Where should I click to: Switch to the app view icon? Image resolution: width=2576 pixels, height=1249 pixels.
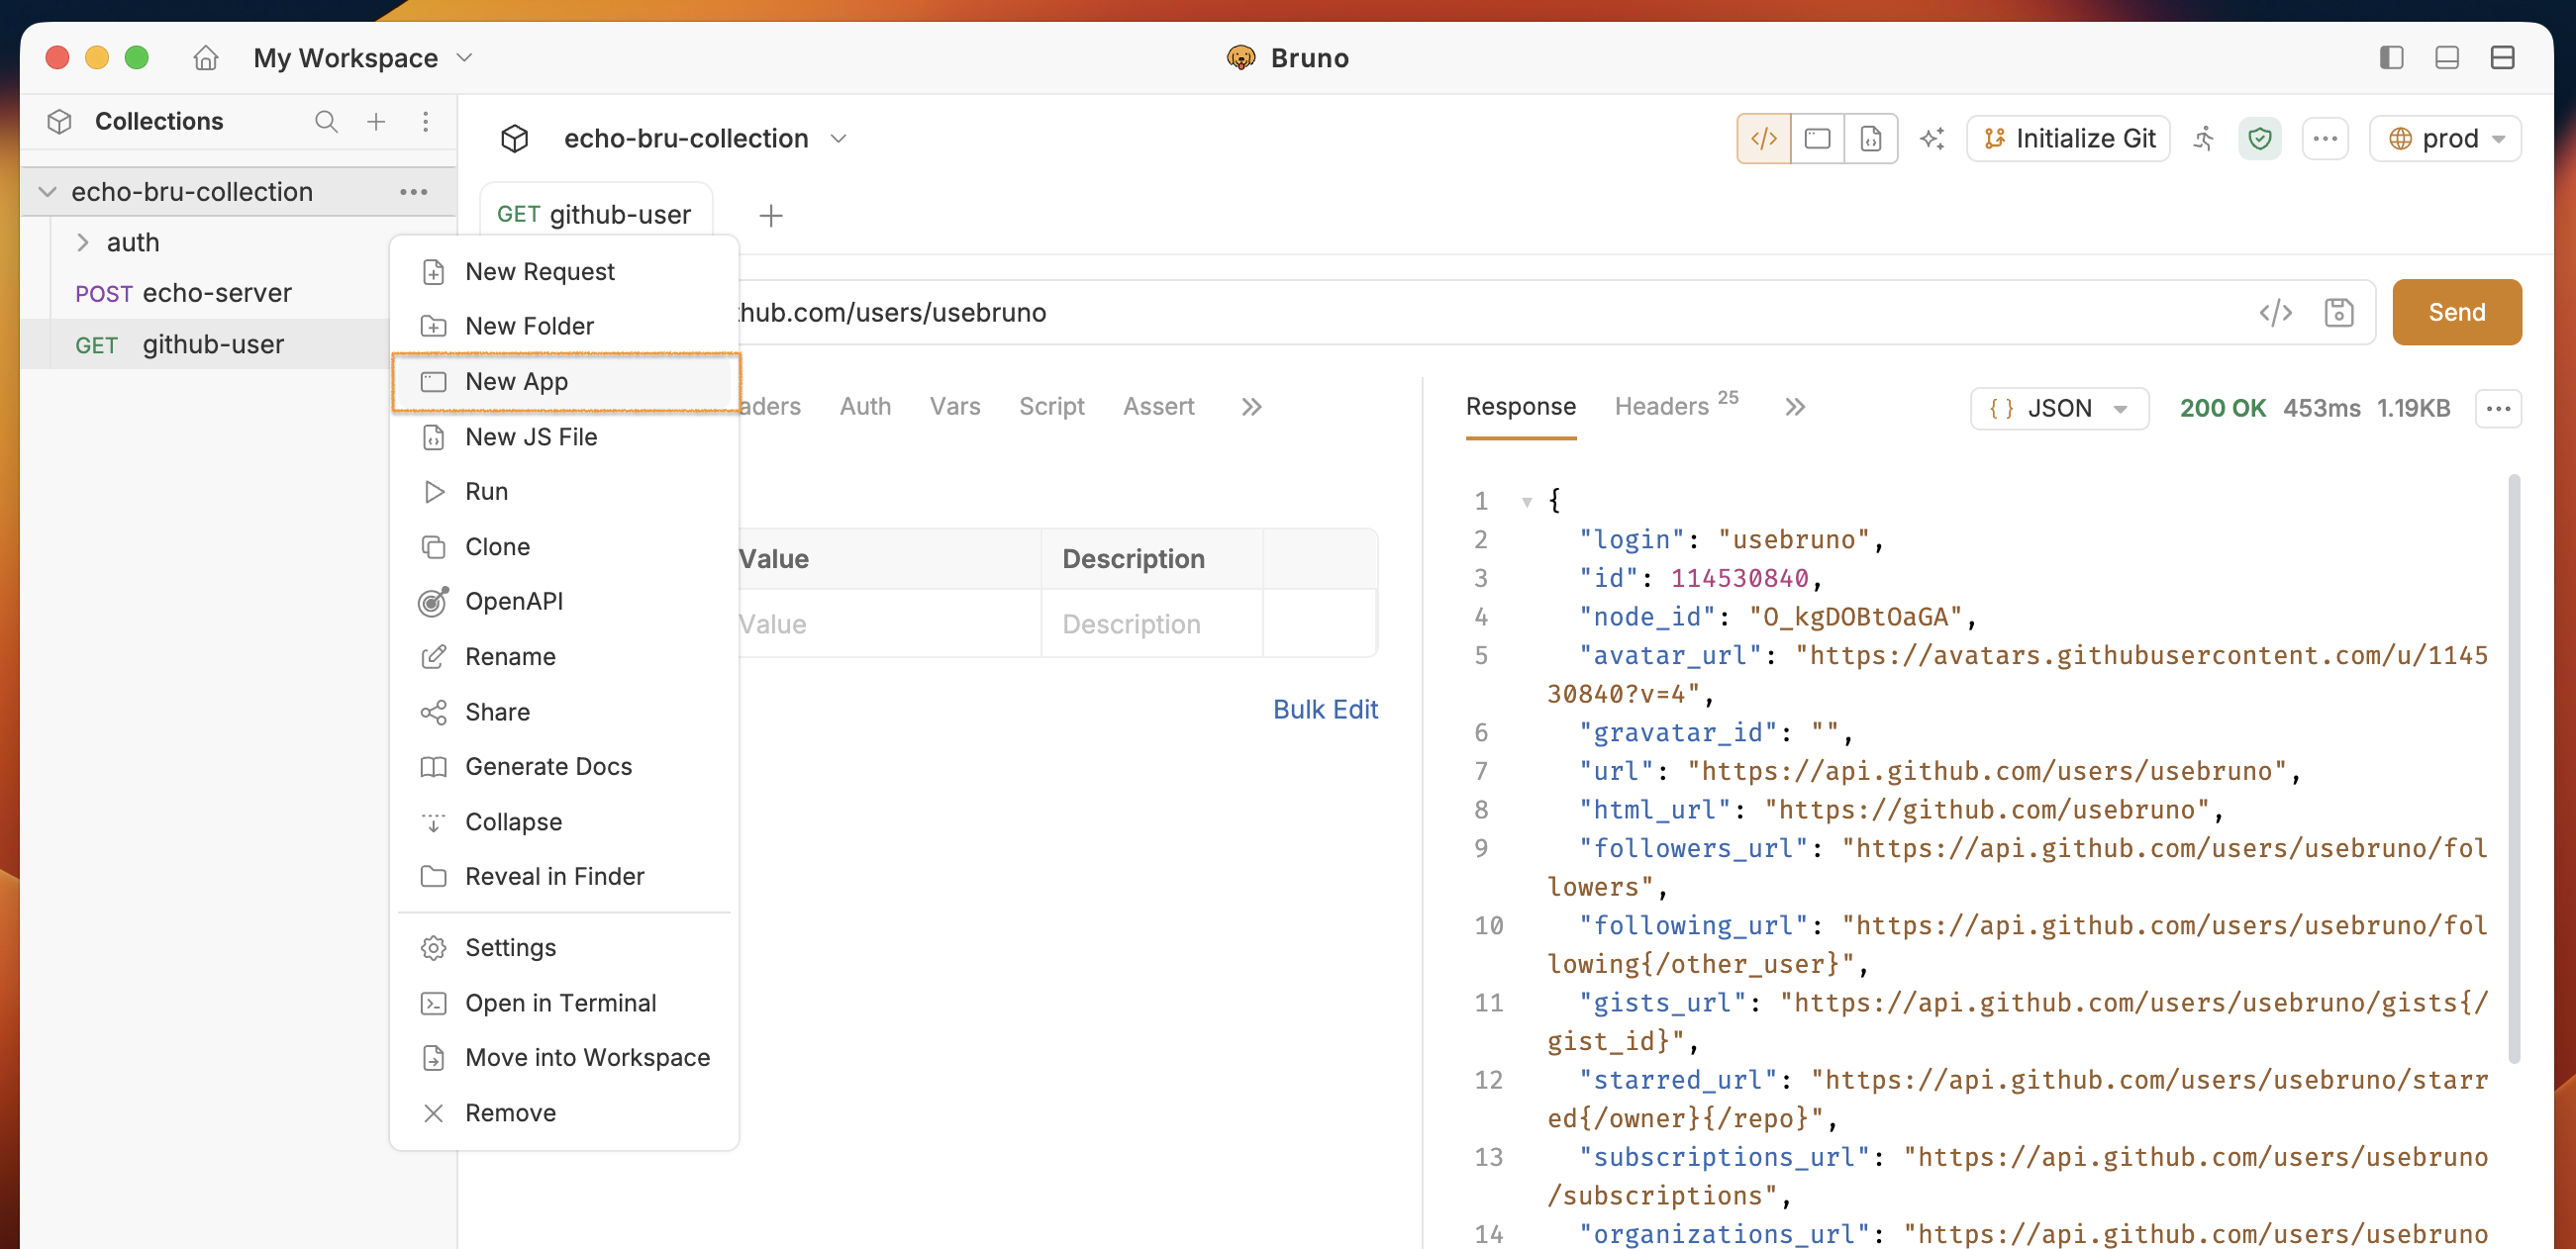tap(1818, 139)
